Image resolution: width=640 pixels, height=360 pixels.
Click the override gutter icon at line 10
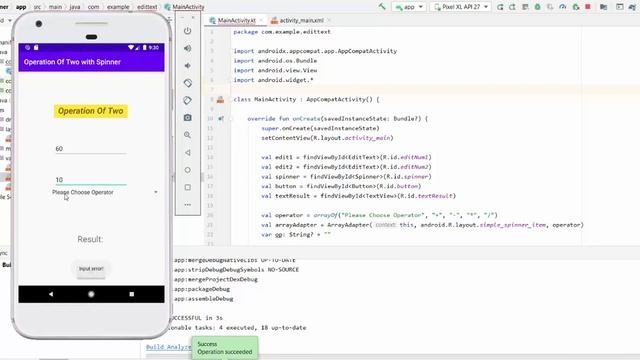pos(221,119)
